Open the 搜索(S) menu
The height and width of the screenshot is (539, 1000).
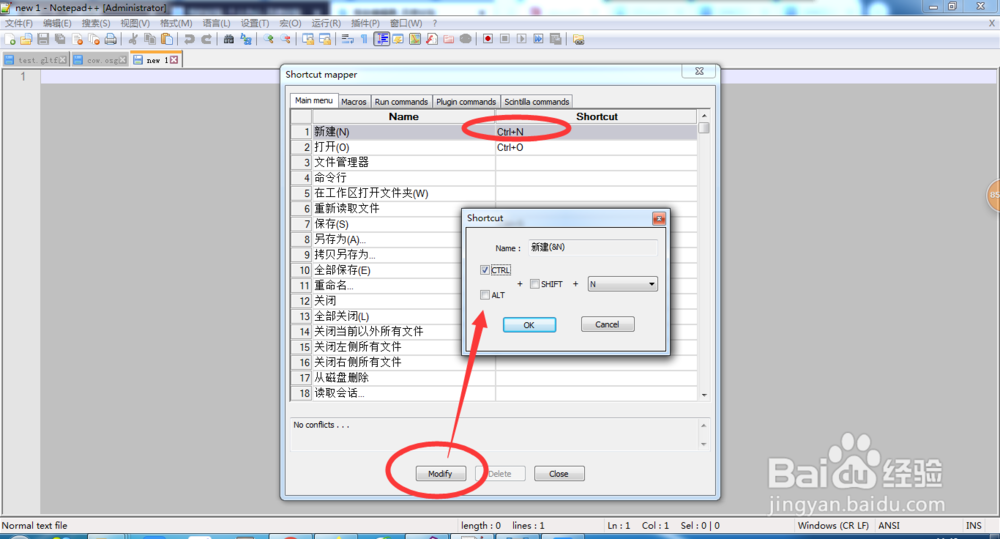[x=96, y=23]
